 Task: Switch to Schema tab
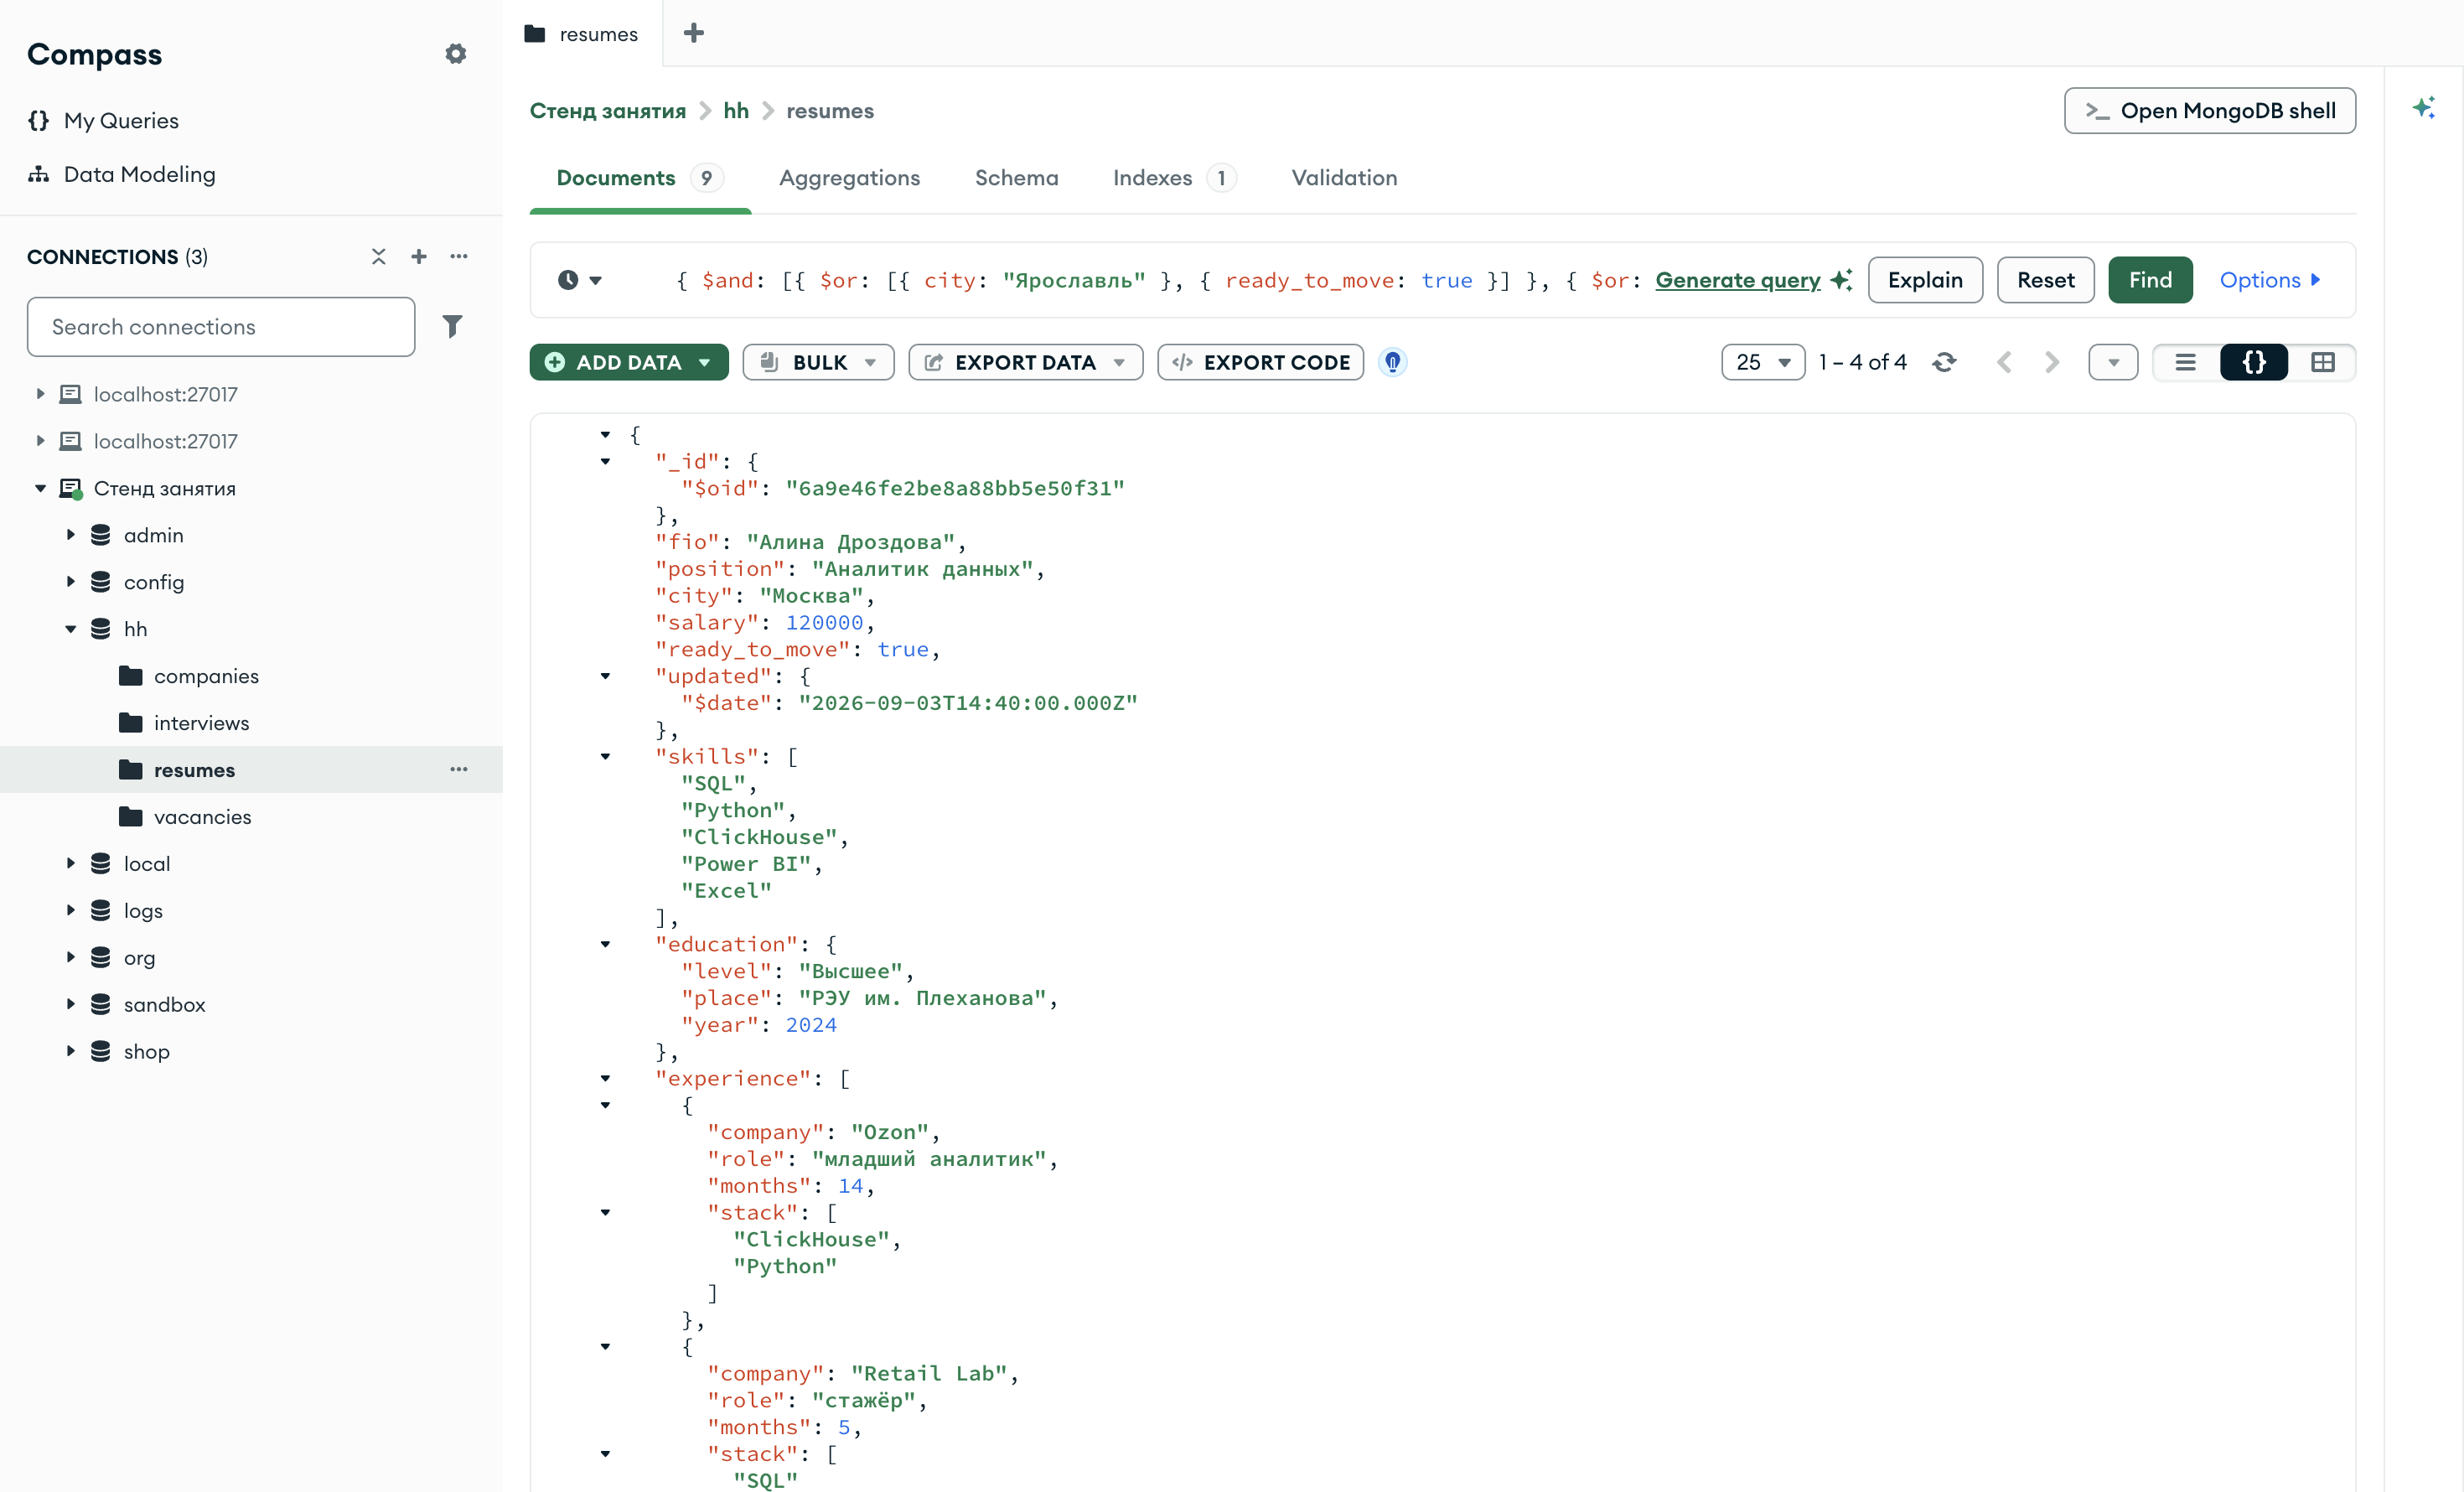pos(1016,178)
